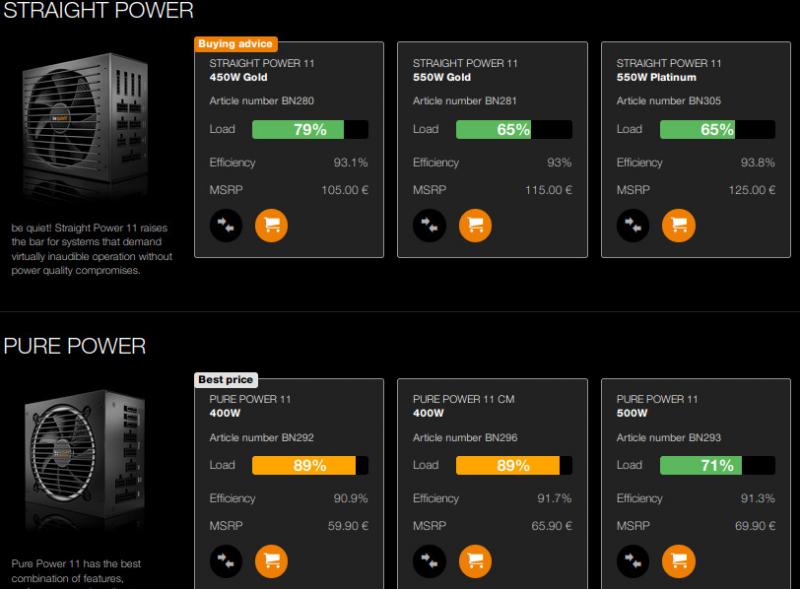The width and height of the screenshot is (800, 589).
Task: Click the Pure Power PSU product image
Action: [x=84, y=459]
